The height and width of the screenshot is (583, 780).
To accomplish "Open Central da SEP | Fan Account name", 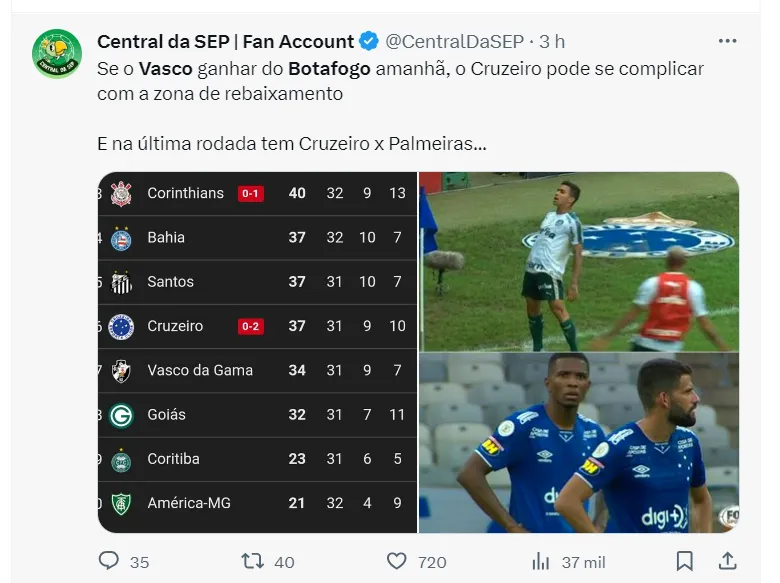I will pos(225,41).
